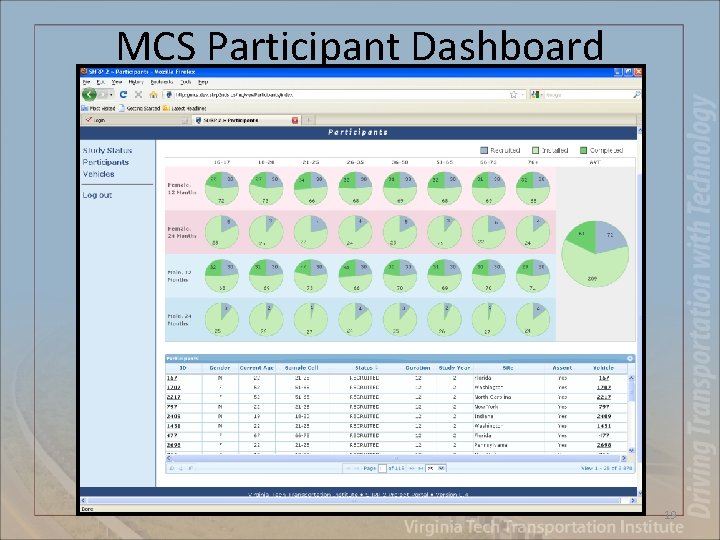The height and width of the screenshot is (540, 720).
Task: Go to next page in grid pager
Action: (412, 468)
